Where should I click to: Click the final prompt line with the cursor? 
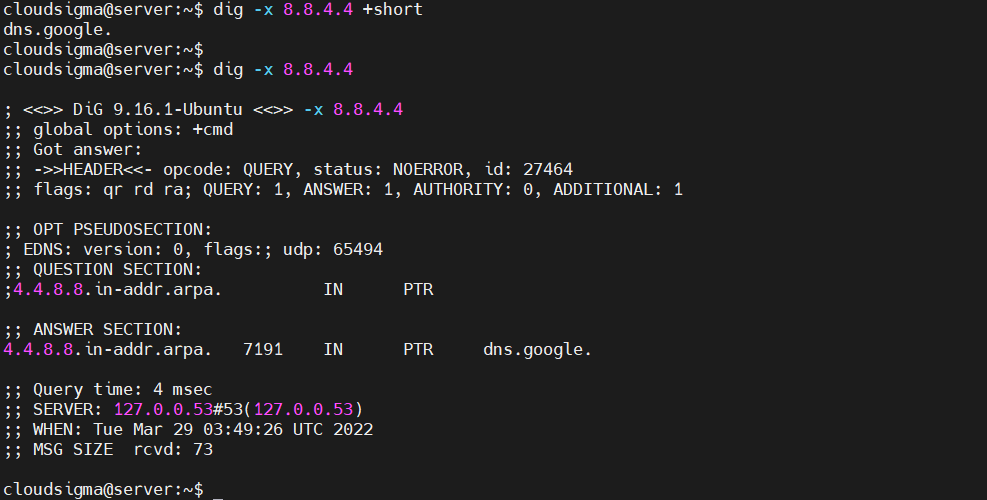113,490
